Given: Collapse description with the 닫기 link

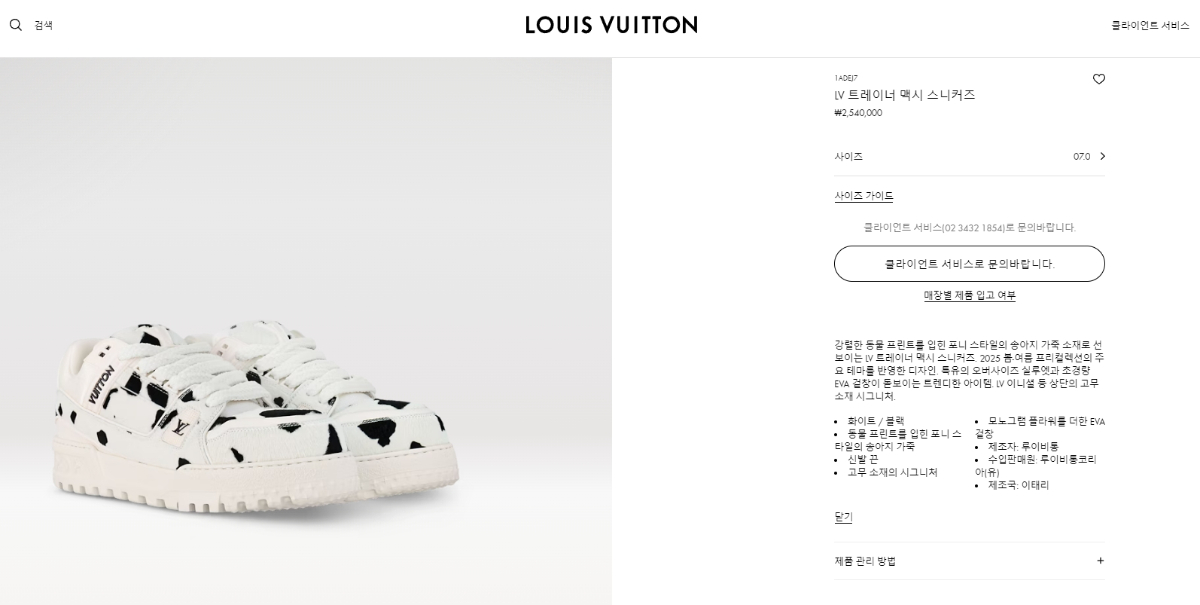Looking at the screenshot, I should click(x=843, y=517).
